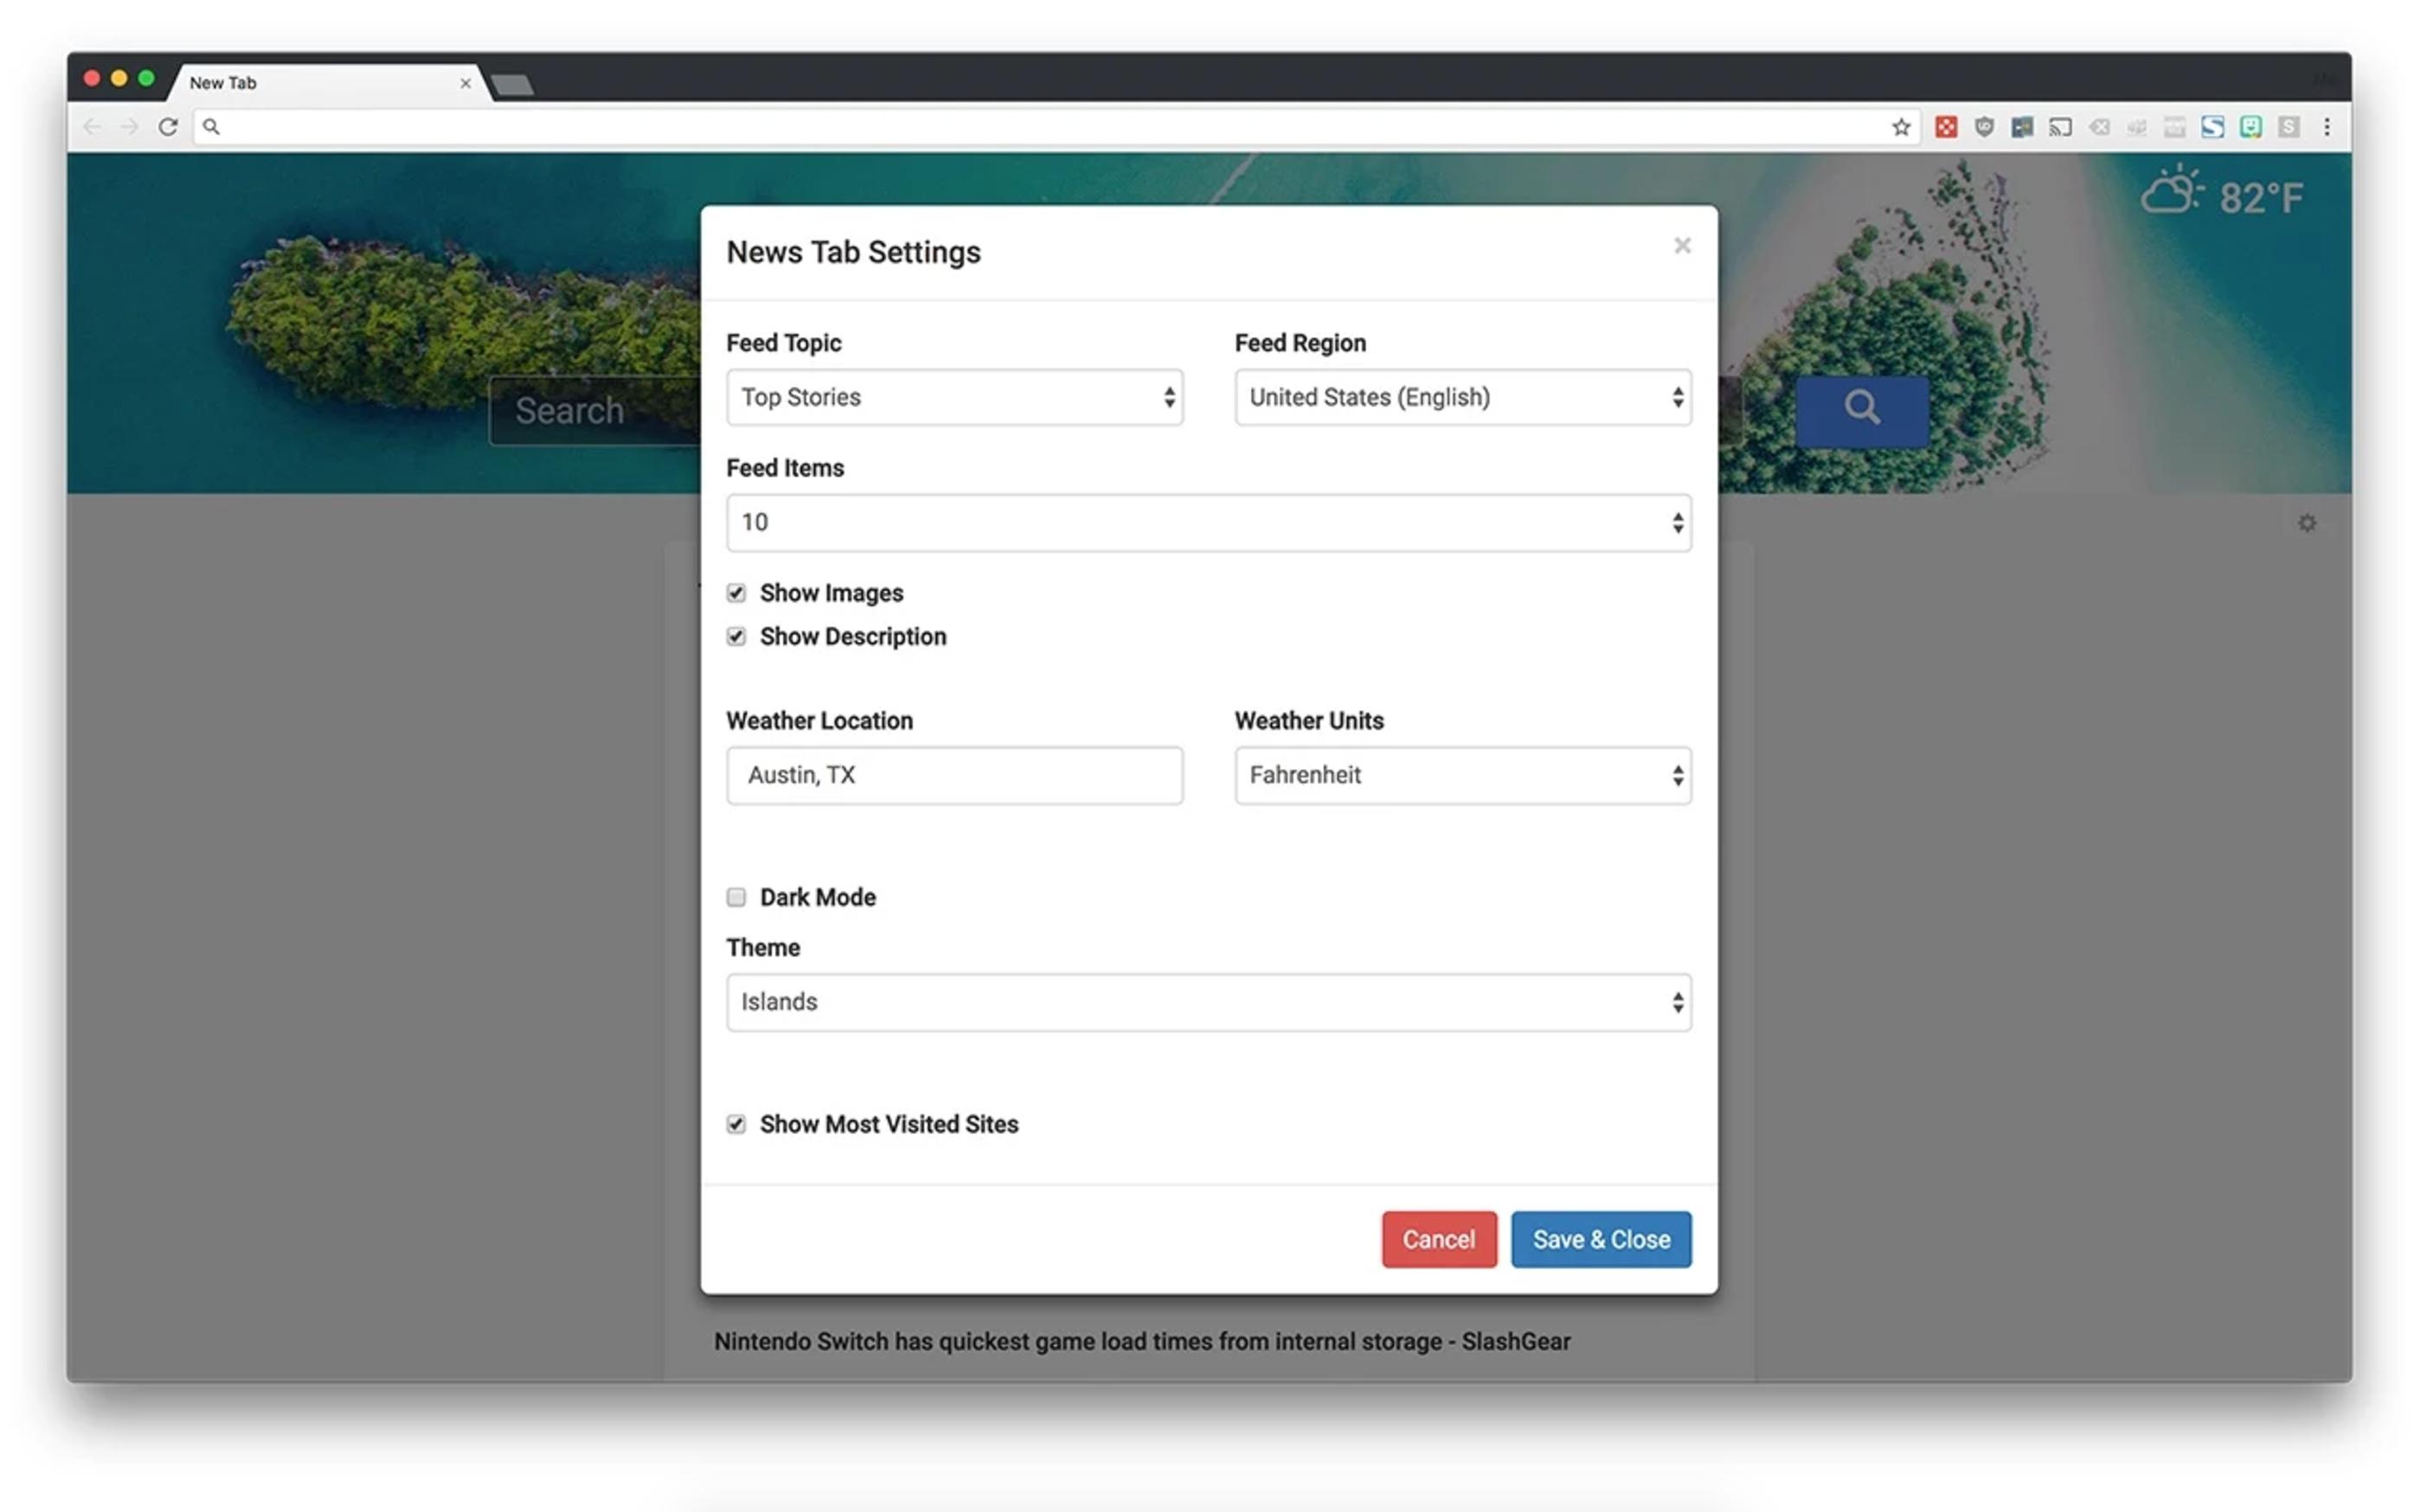Uncheck the Show Images checkbox

pos(736,593)
